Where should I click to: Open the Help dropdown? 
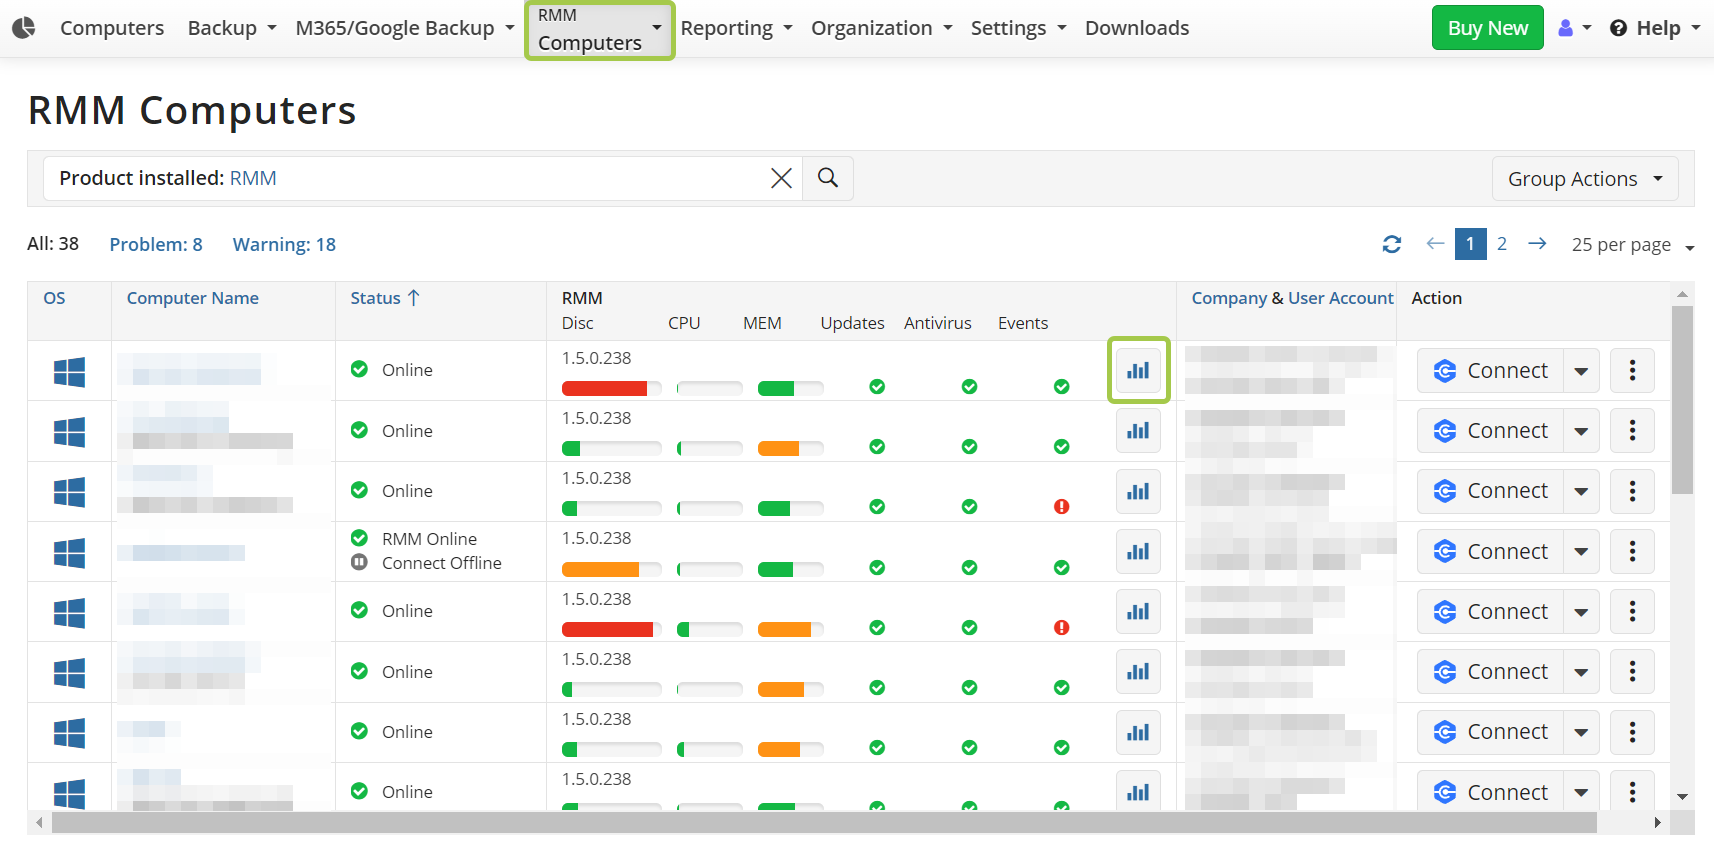1655,28
